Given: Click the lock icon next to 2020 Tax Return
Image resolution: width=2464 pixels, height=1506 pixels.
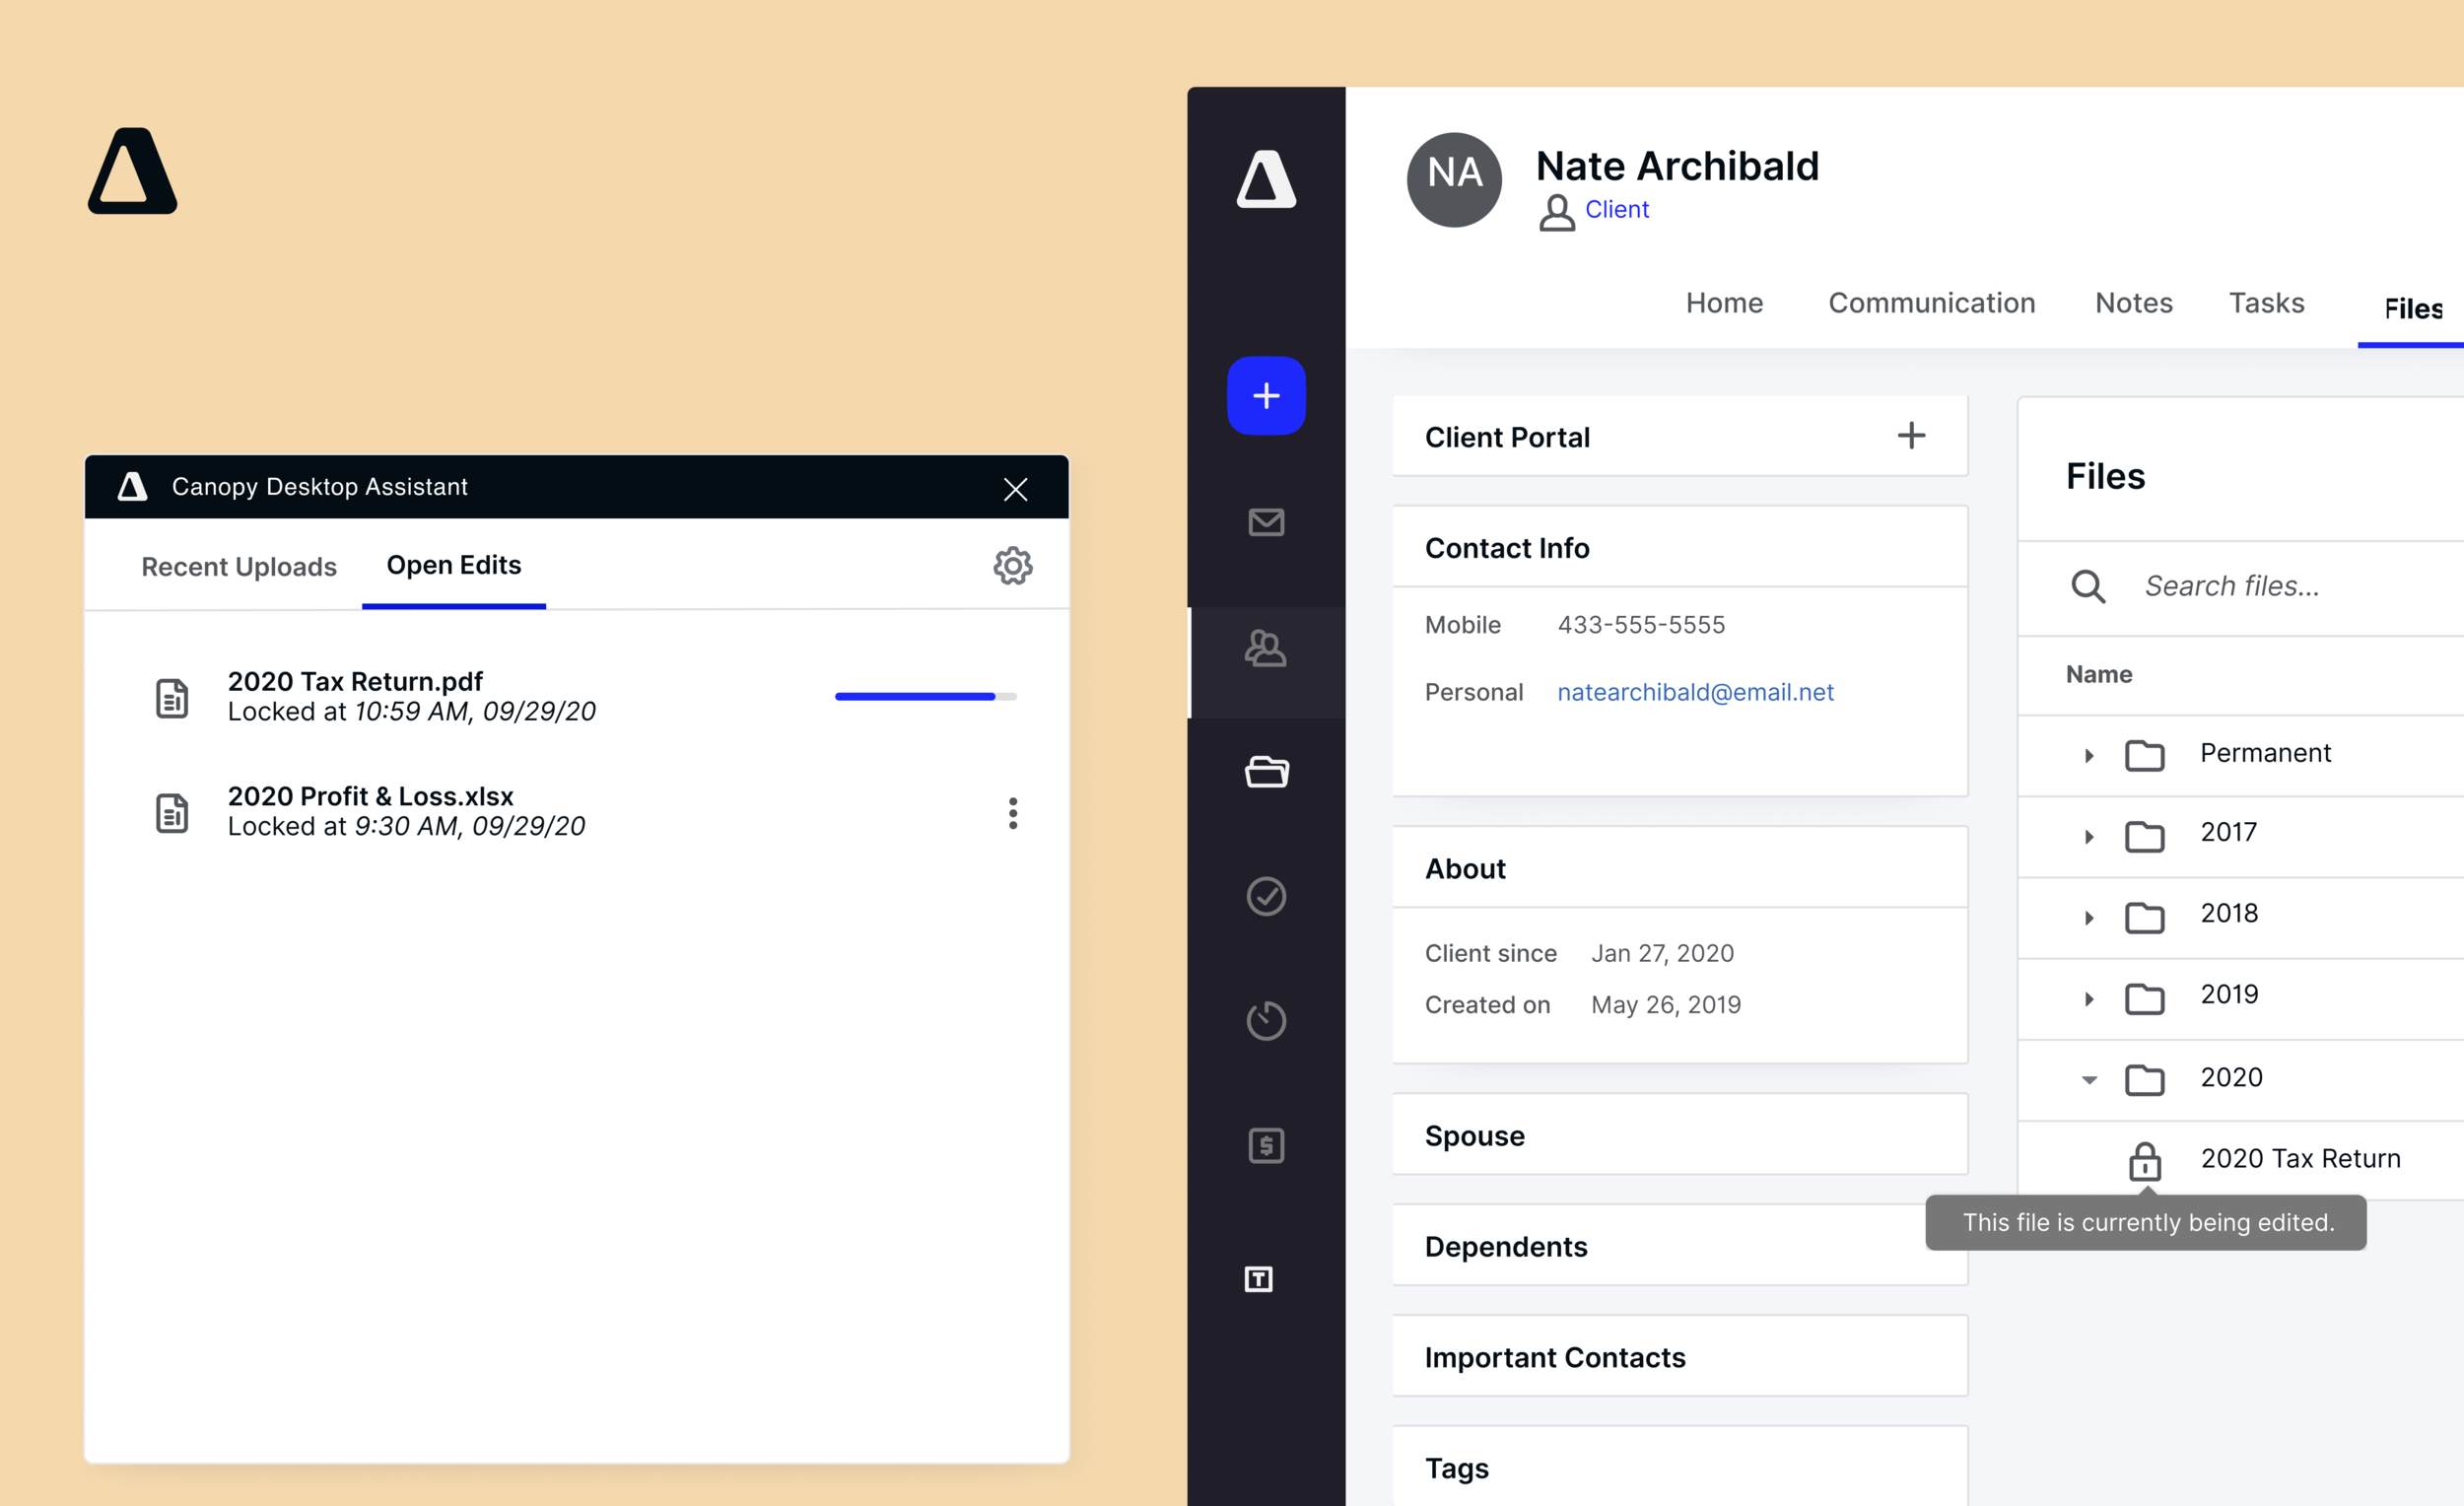Looking at the screenshot, I should (x=2144, y=1161).
